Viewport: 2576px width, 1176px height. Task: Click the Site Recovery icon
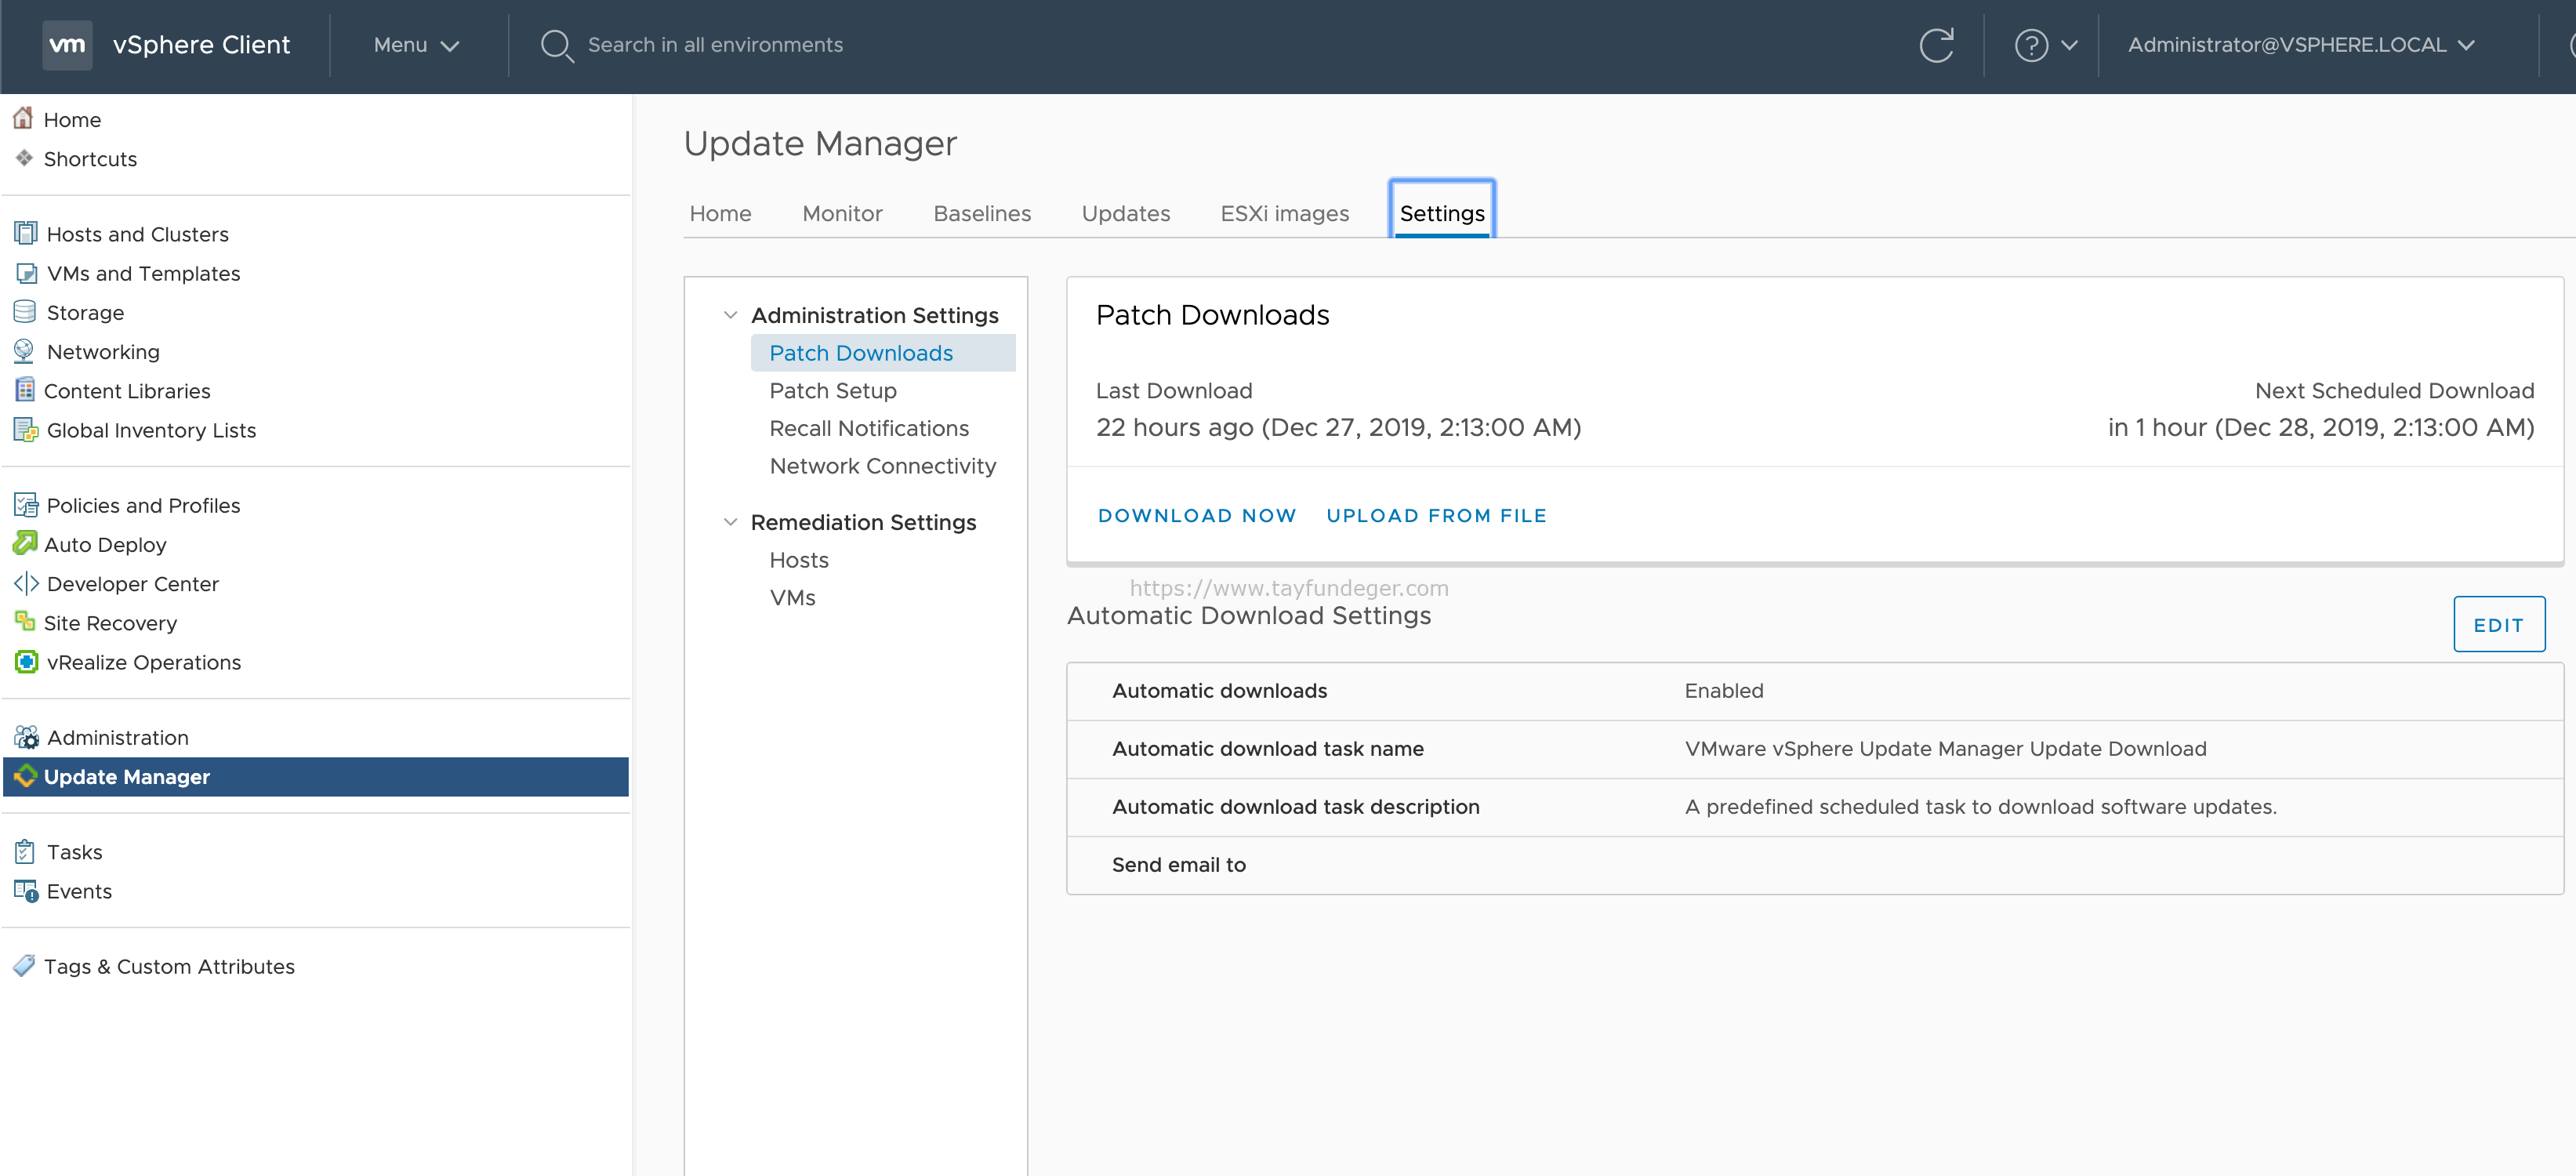pyautogui.click(x=25, y=621)
